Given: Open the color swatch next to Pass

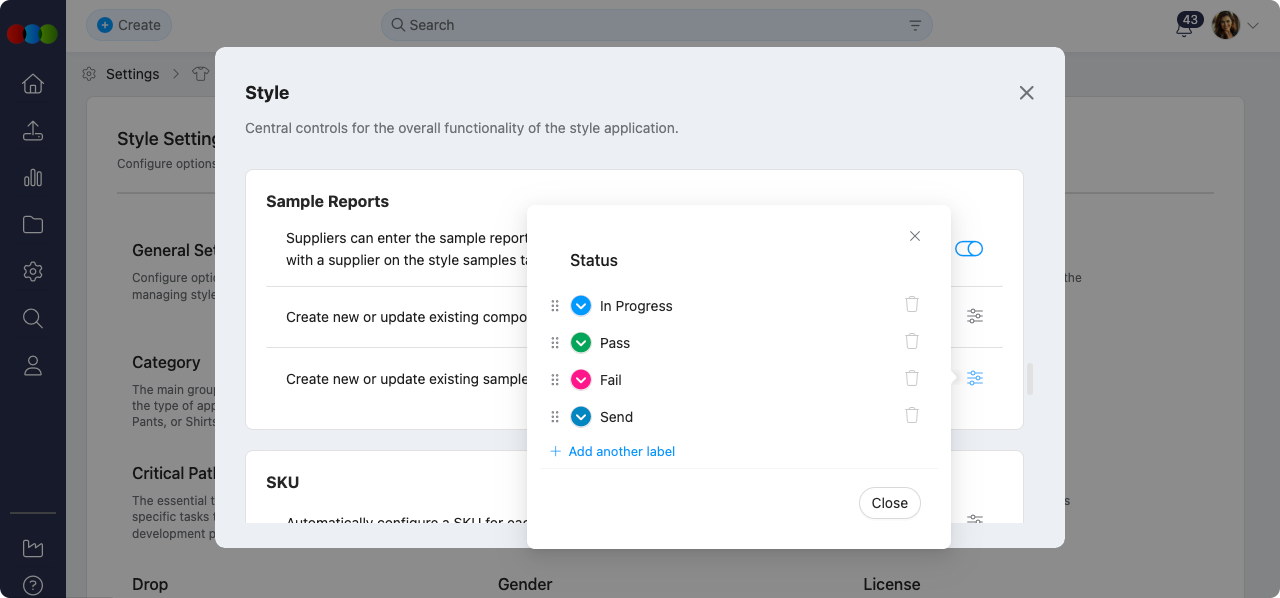Looking at the screenshot, I should point(580,342).
